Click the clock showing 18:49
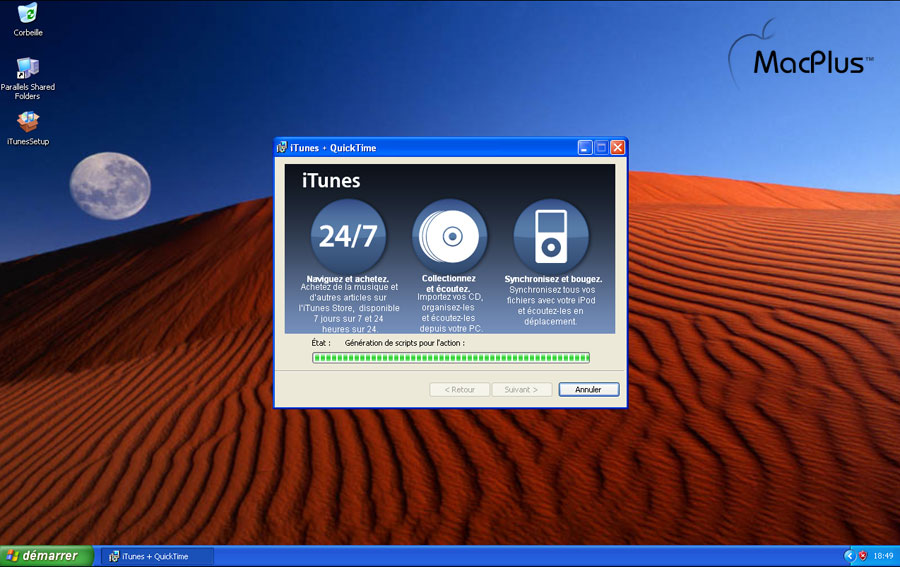900x567 pixels. point(883,556)
